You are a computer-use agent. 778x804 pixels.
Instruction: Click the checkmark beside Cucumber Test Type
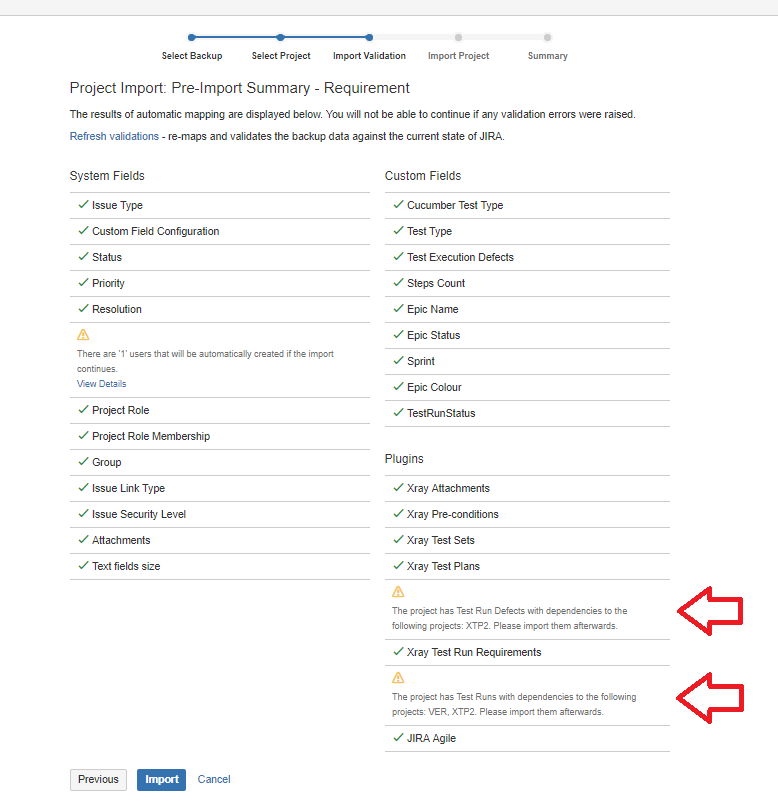click(398, 205)
